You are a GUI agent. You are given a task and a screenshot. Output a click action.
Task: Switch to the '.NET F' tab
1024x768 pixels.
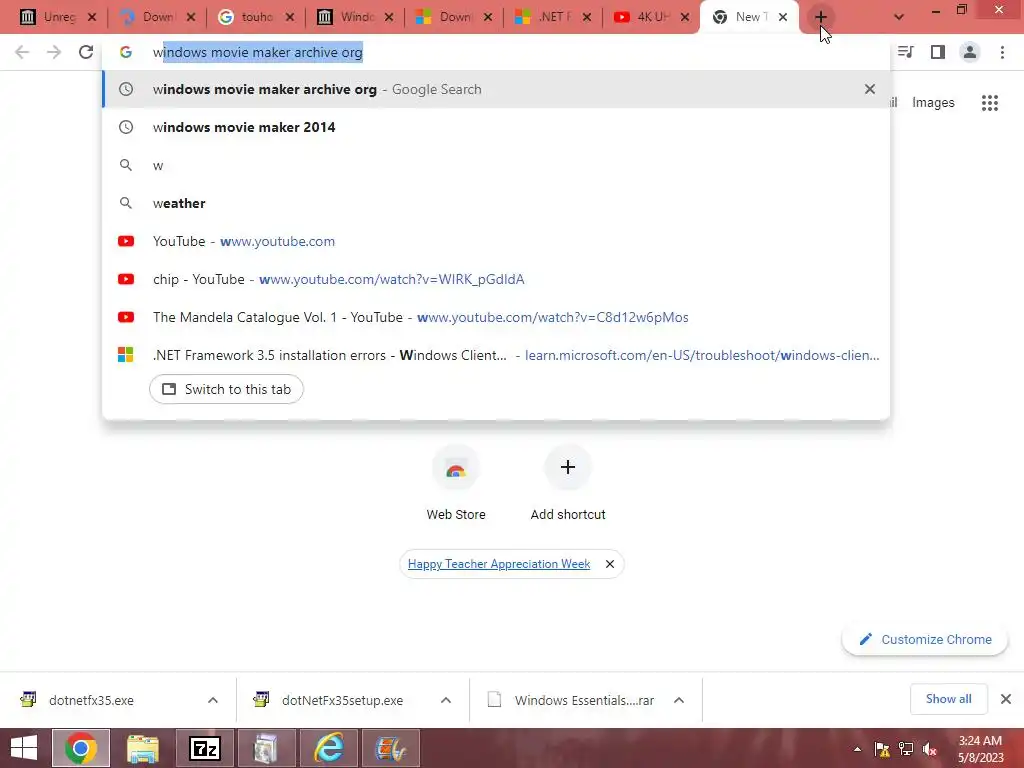point(550,17)
